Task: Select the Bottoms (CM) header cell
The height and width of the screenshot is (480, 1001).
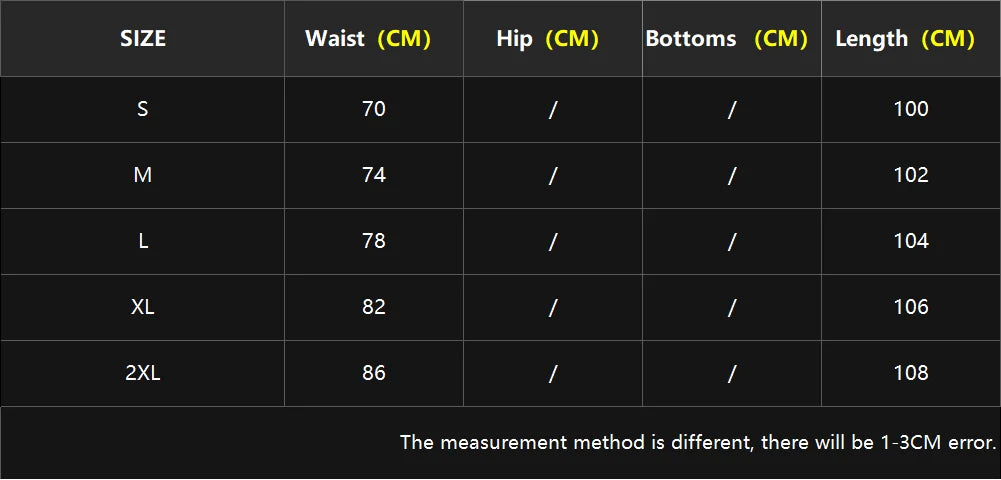Action: pyautogui.click(x=726, y=39)
